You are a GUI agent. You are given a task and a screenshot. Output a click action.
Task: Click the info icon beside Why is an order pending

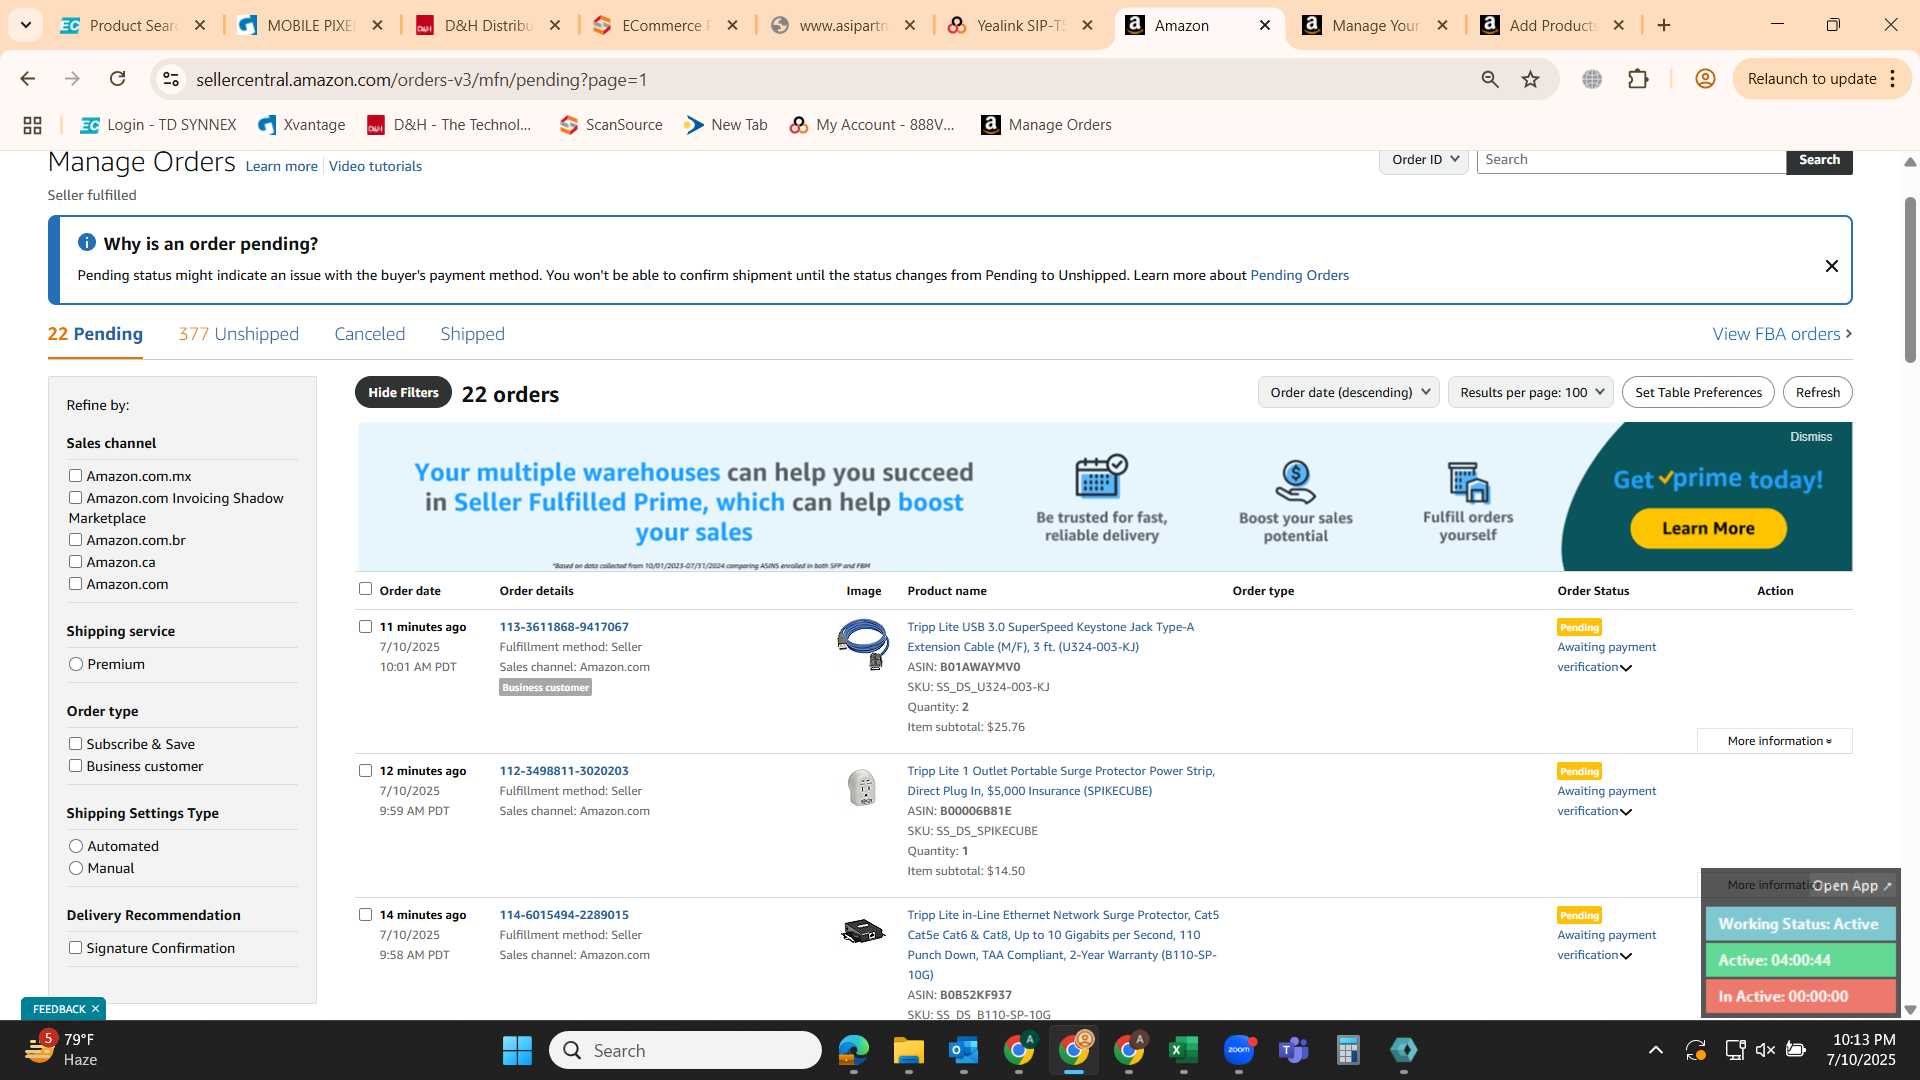click(x=87, y=243)
